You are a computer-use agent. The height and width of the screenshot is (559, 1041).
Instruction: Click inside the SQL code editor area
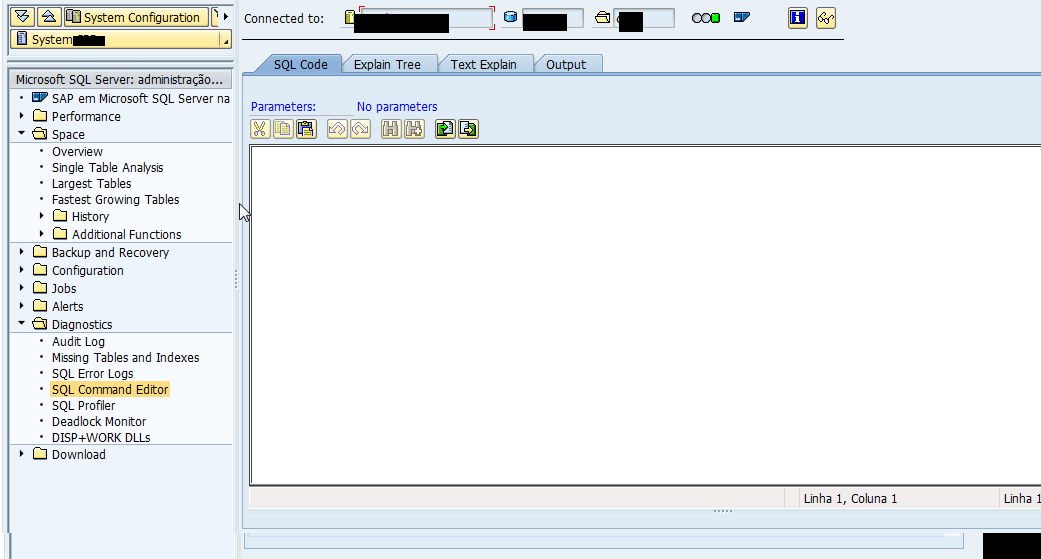[645, 315]
